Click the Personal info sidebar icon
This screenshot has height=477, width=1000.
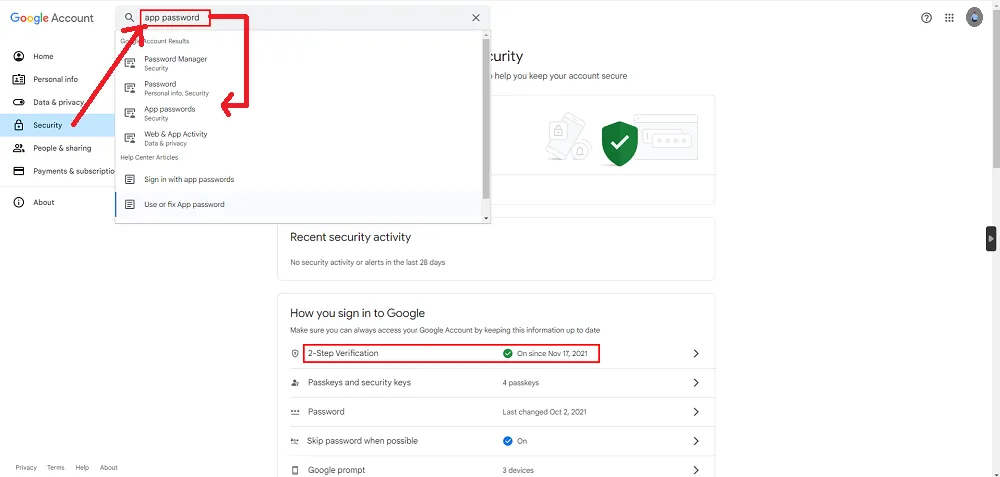(19, 79)
